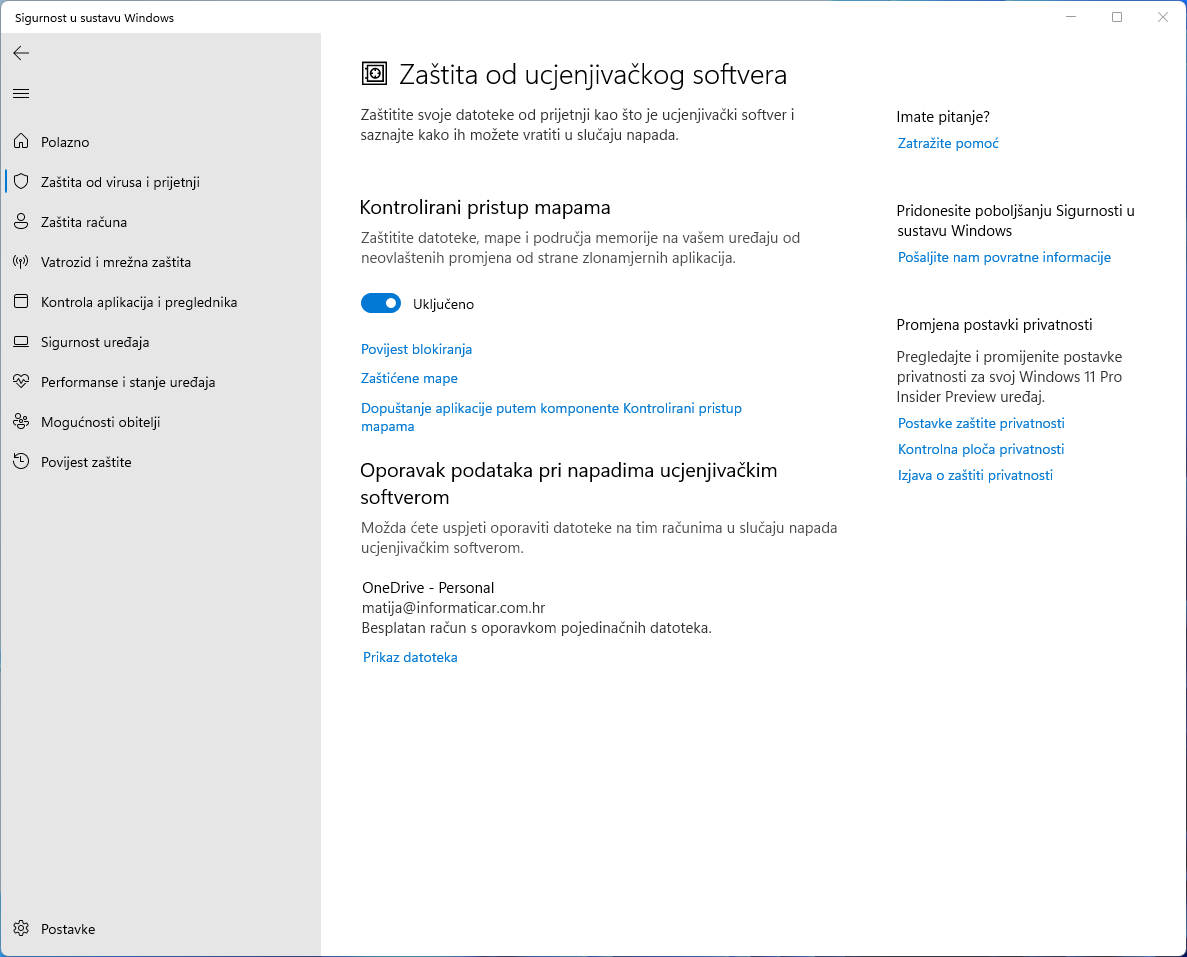Maximize the Windows Security window
Image resolution: width=1187 pixels, height=957 pixels.
click(1117, 17)
